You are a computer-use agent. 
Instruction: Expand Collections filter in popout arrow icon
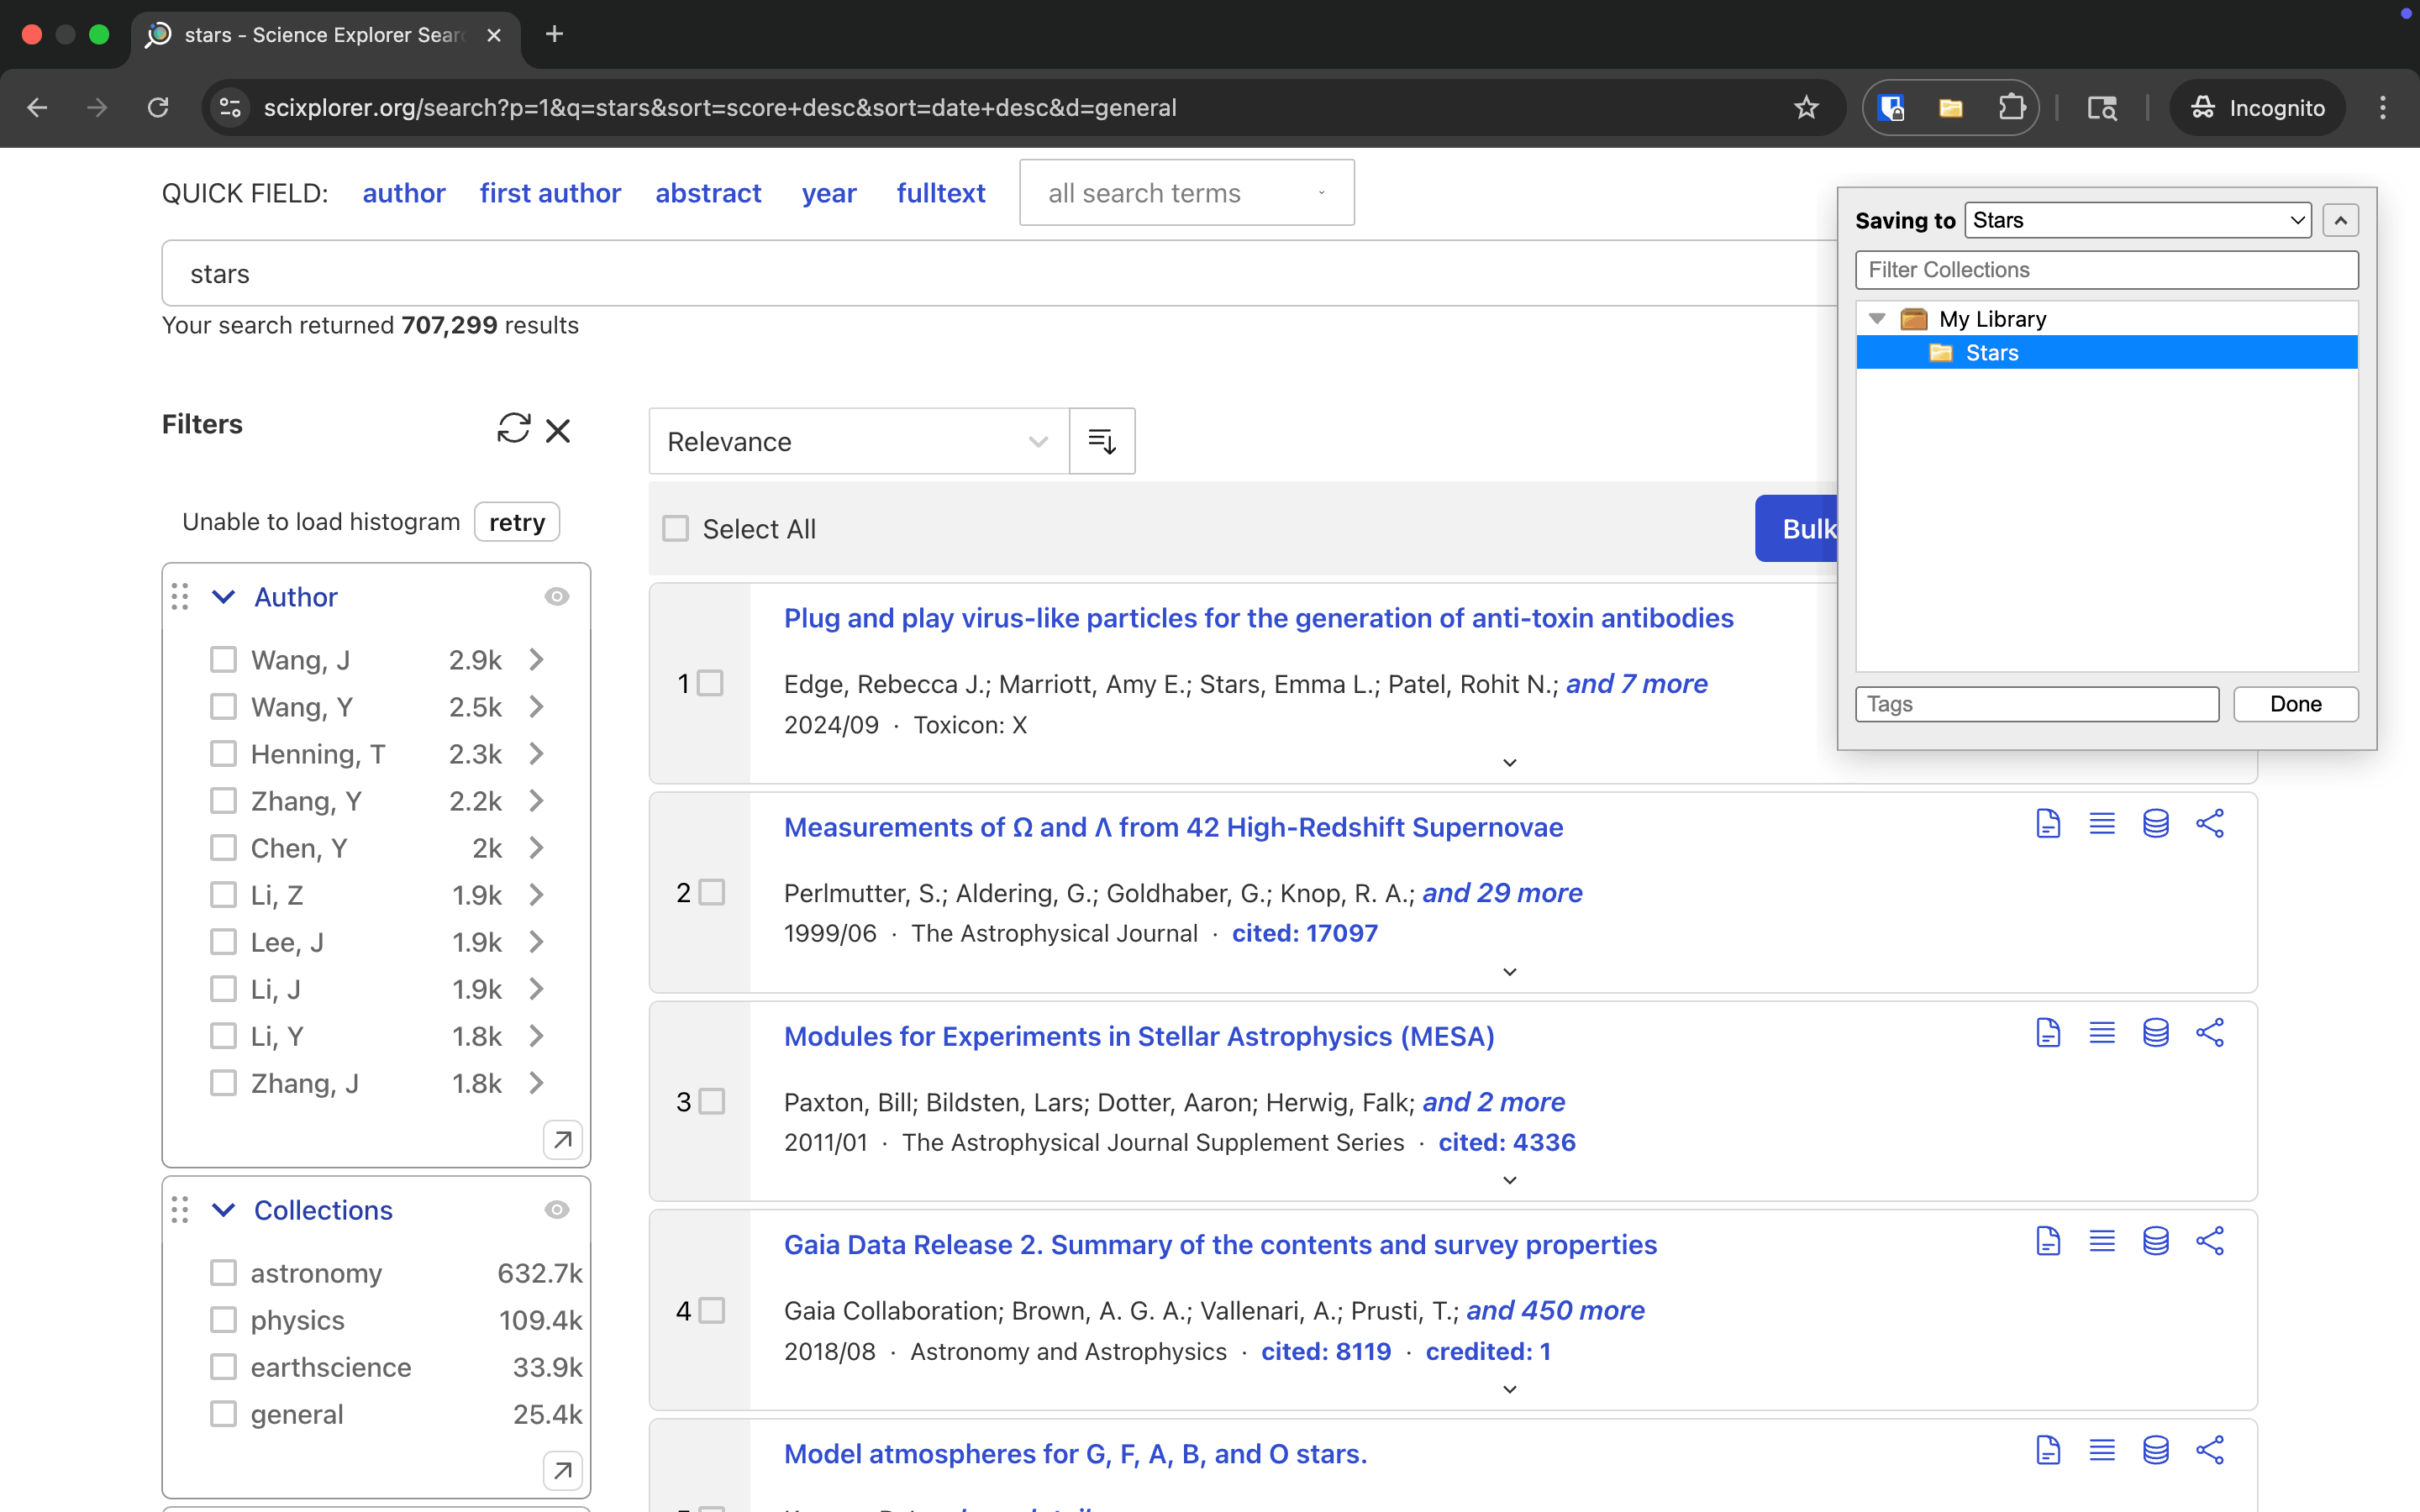[x=562, y=1471]
